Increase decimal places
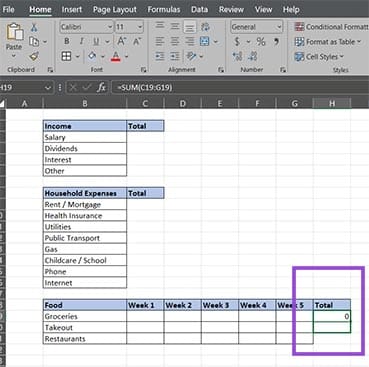 [238, 56]
